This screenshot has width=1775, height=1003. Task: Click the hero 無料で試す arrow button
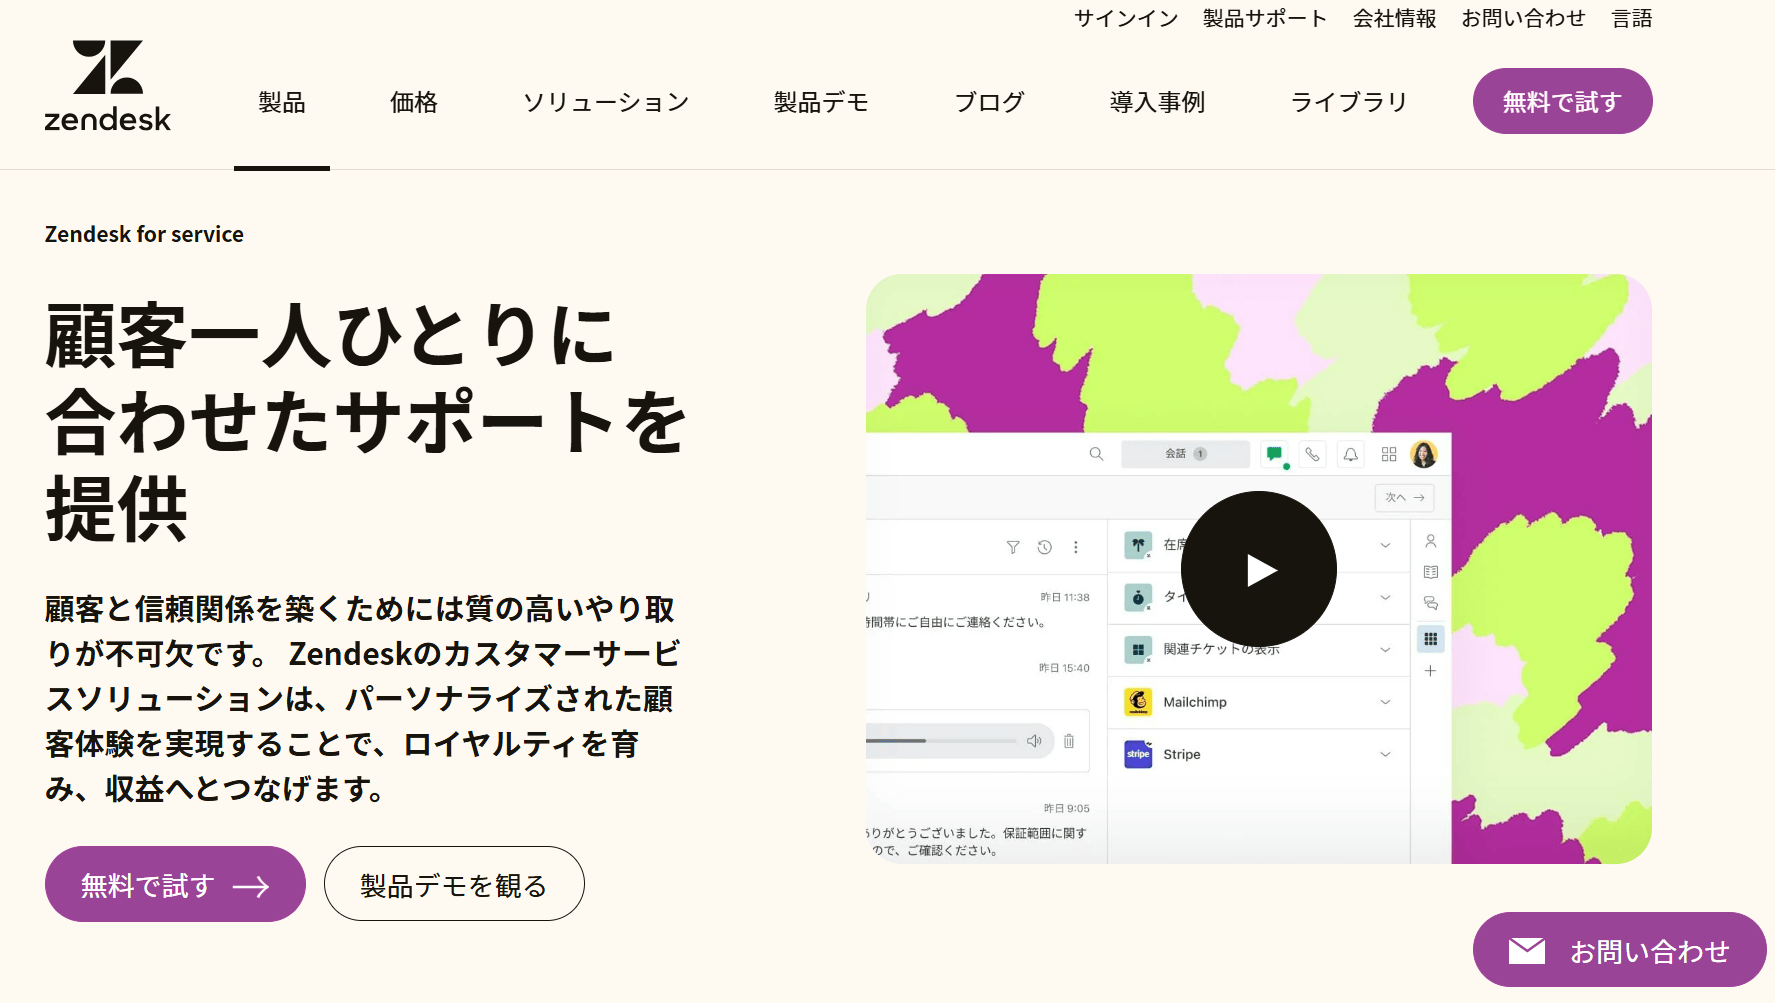click(x=175, y=884)
